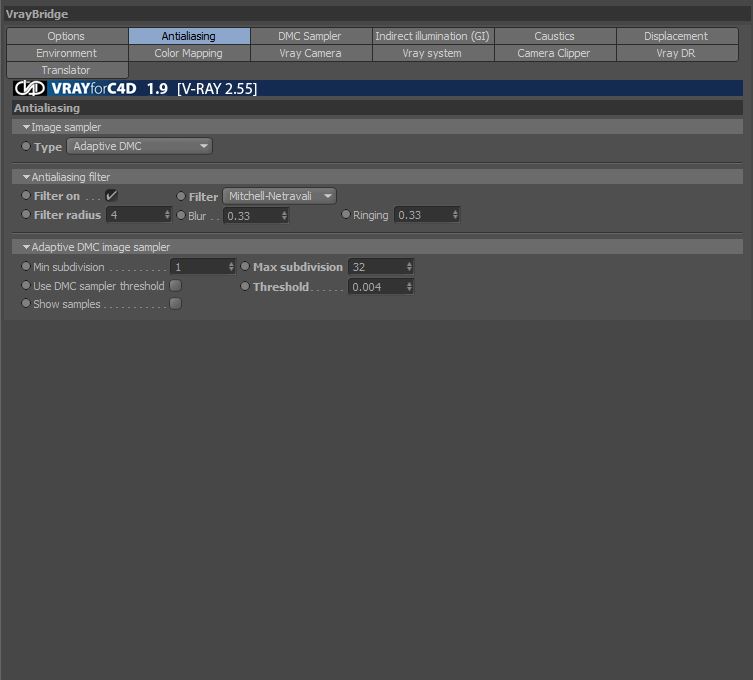Click the Antialiasing section header
This screenshot has height=680, width=753.
click(x=377, y=108)
